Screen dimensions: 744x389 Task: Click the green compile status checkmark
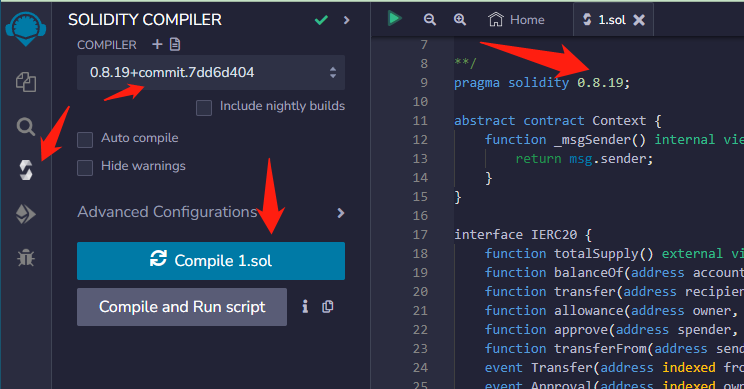tap(321, 20)
